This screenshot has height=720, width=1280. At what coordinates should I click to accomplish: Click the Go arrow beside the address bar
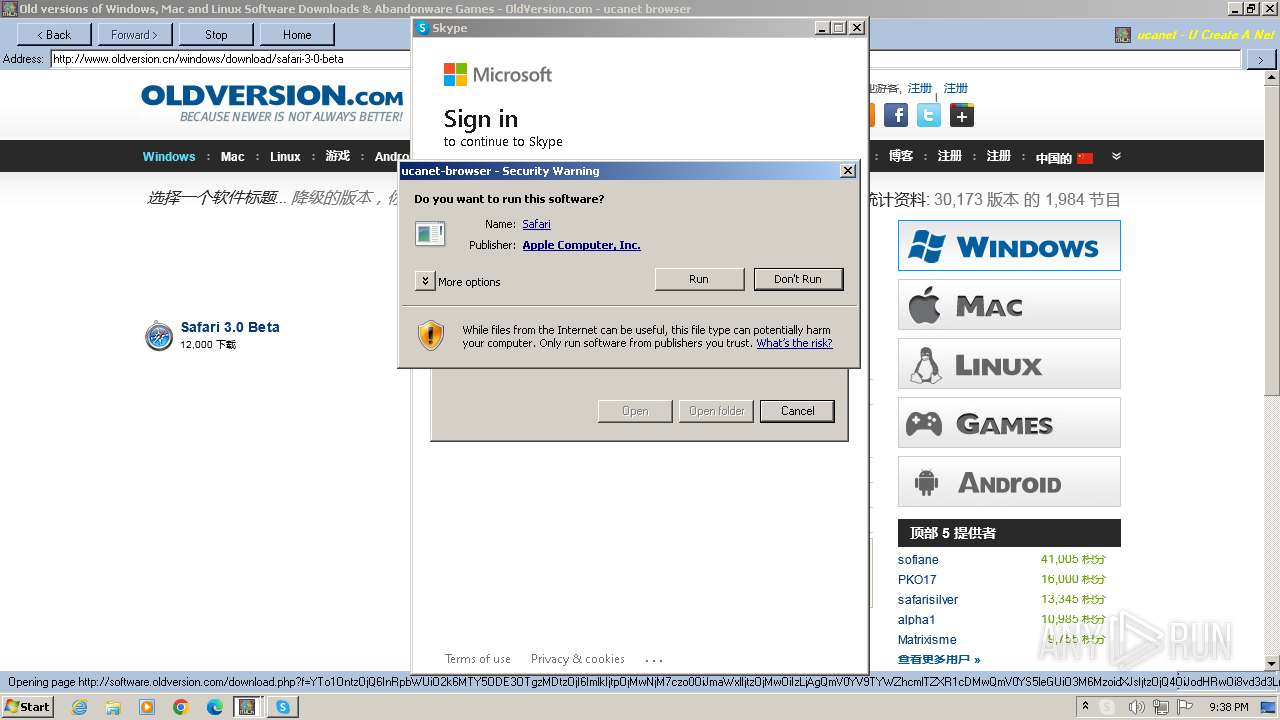[x=1260, y=59]
